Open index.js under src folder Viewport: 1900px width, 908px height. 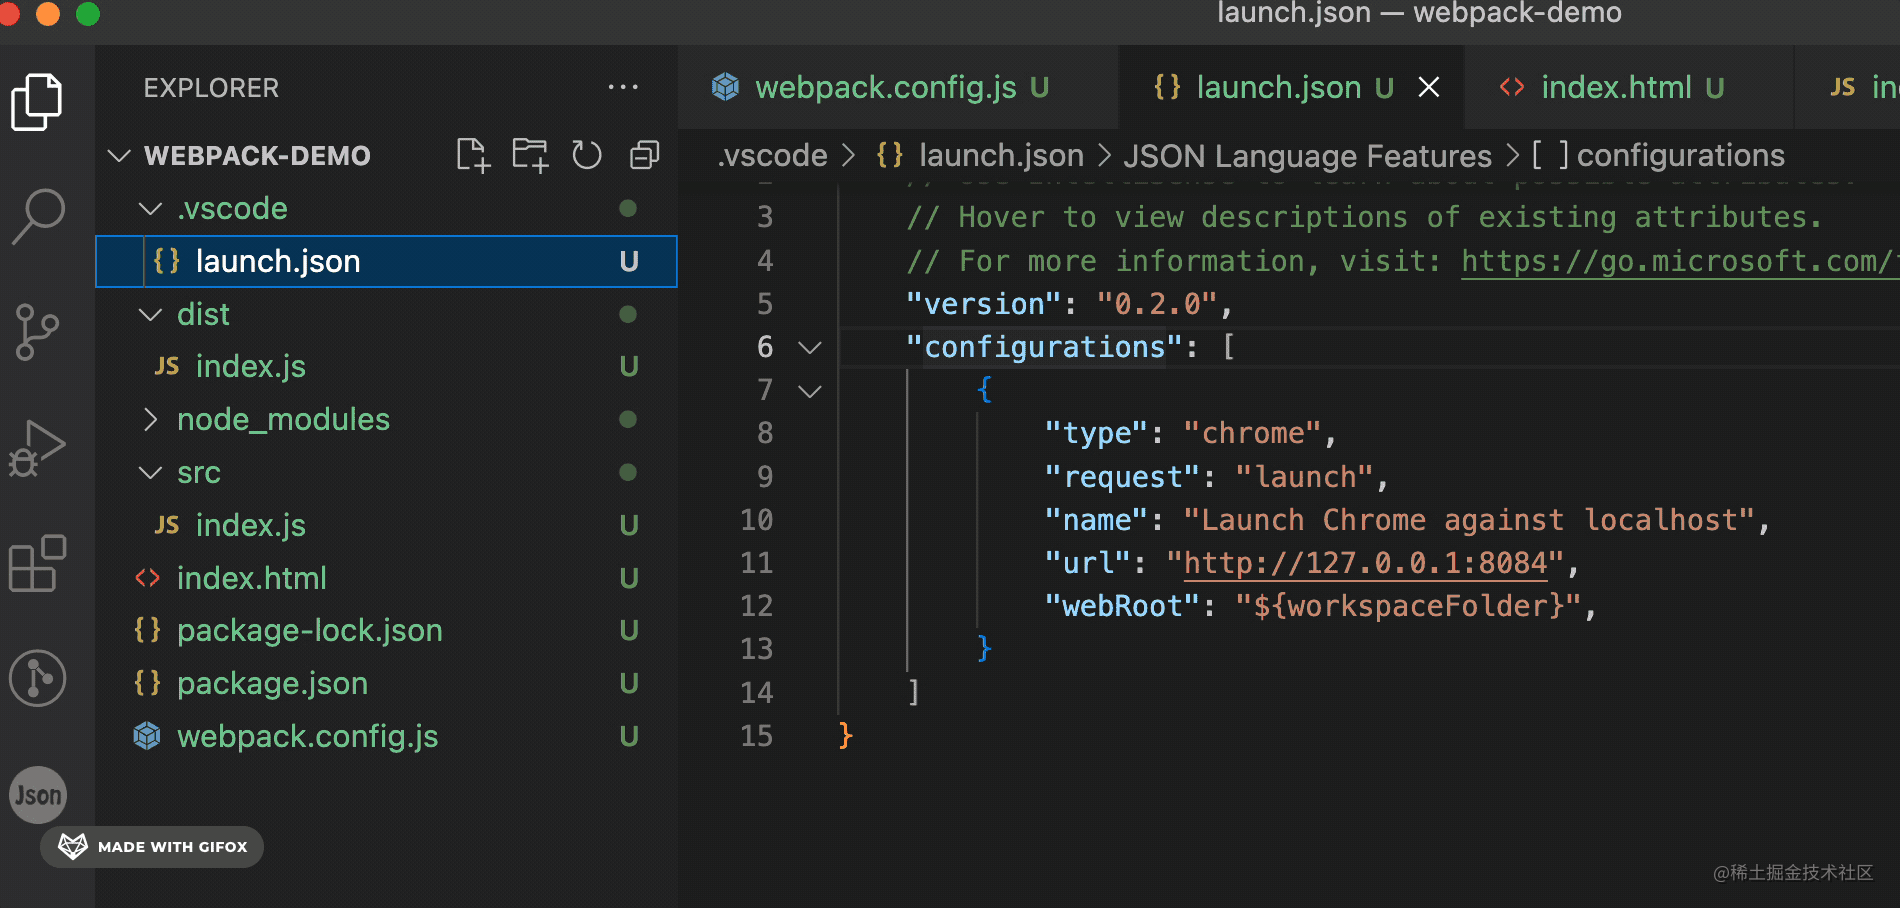click(386, 525)
